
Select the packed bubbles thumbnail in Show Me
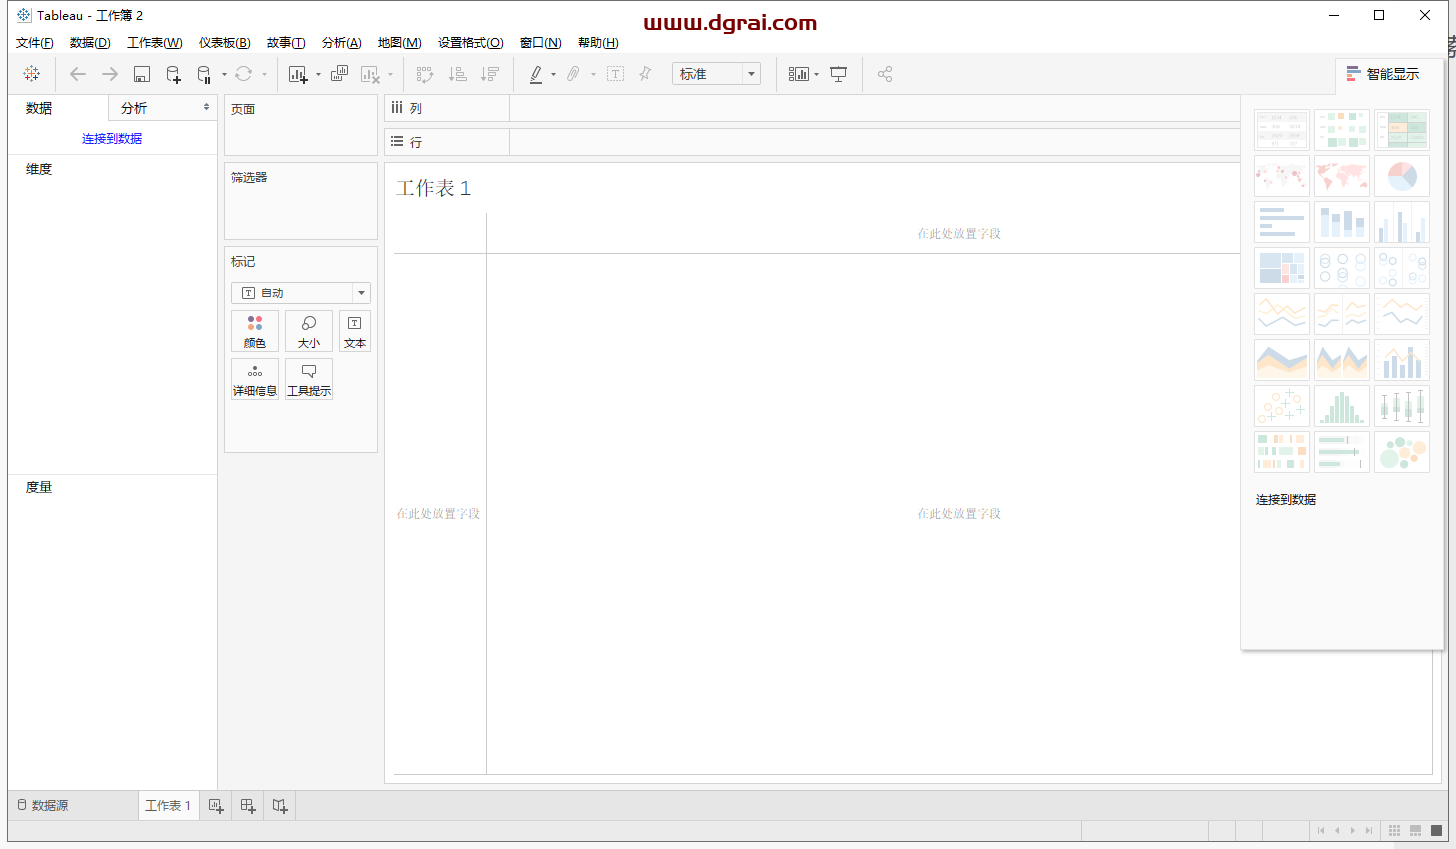click(1402, 452)
